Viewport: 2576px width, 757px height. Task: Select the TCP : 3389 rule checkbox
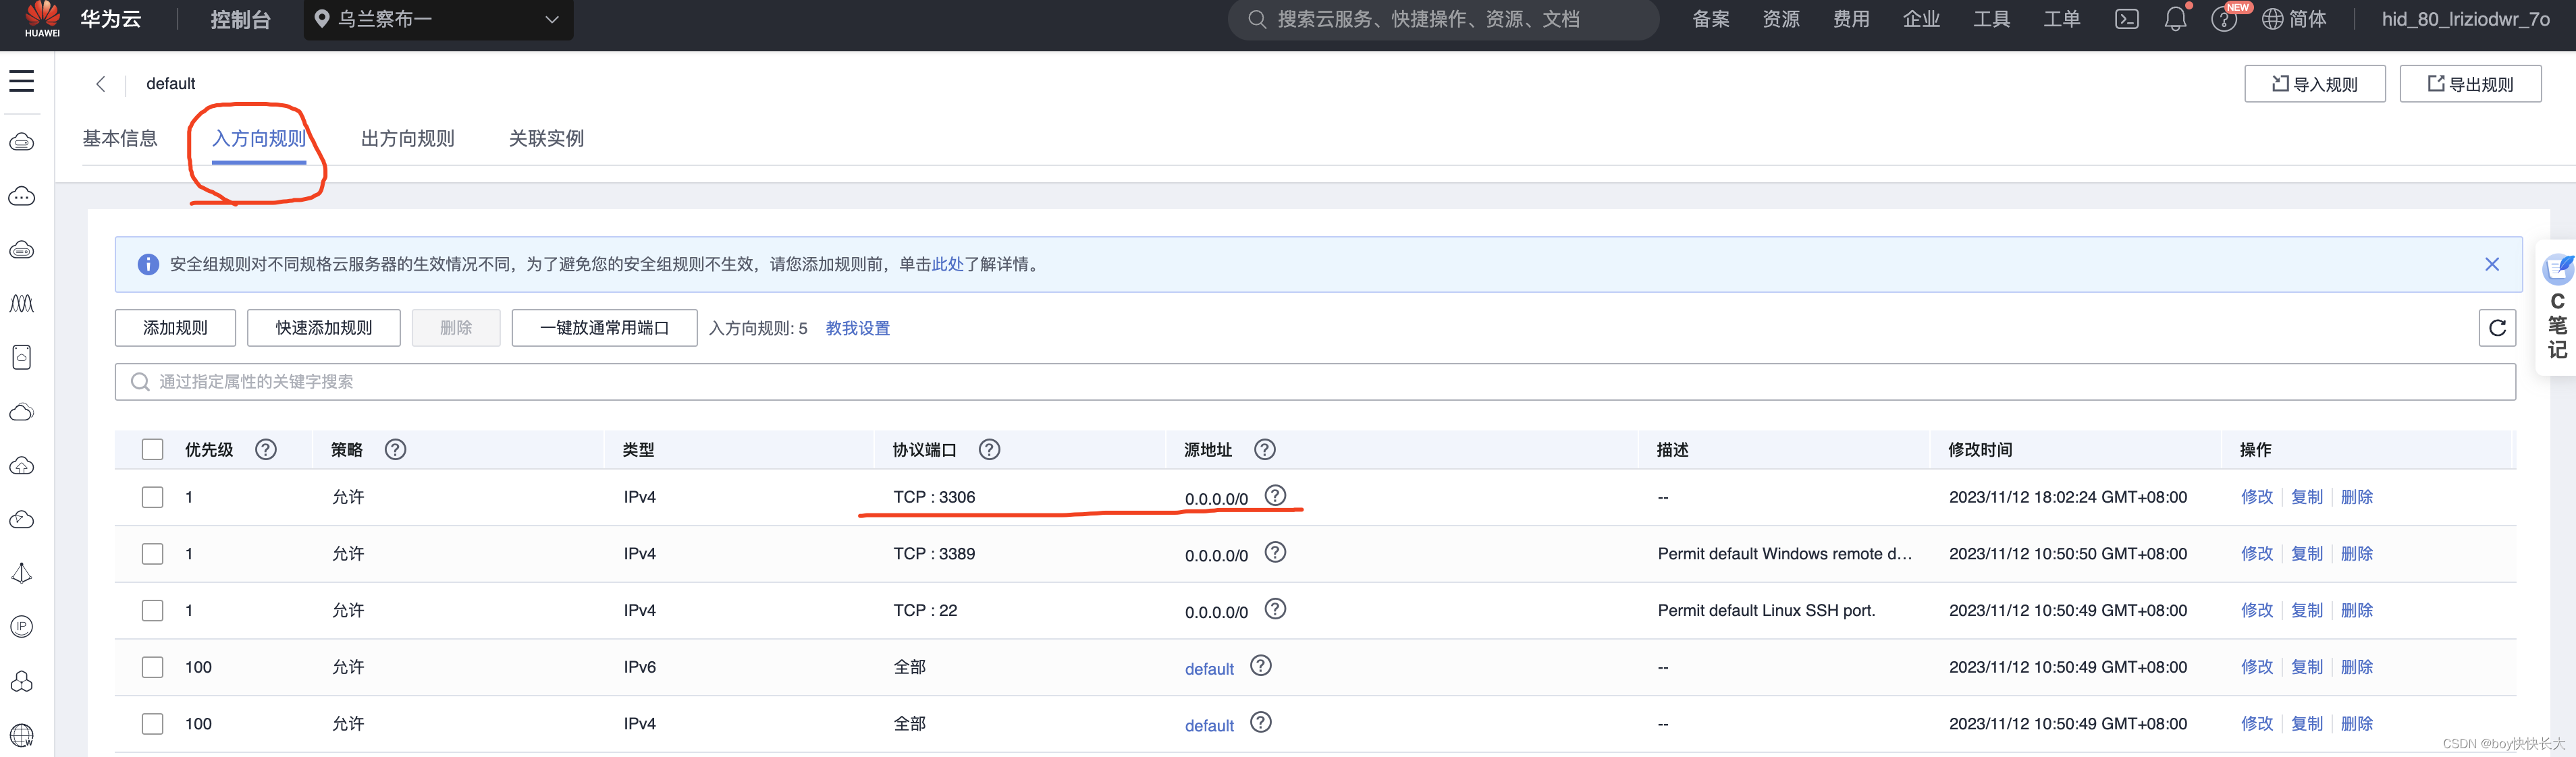click(152, 554)
